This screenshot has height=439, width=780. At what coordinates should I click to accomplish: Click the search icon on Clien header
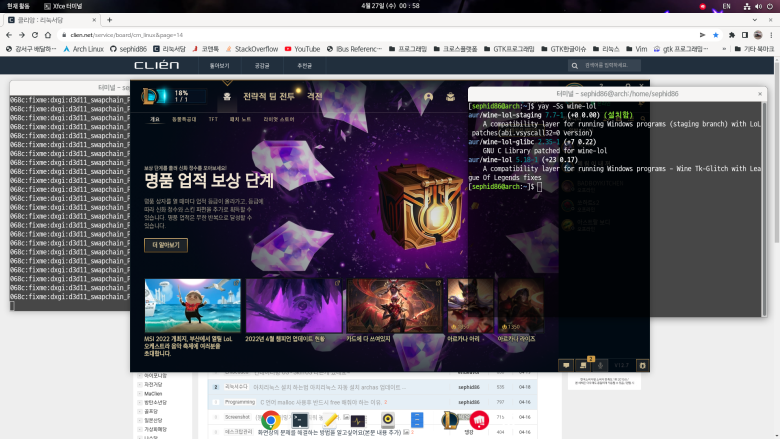pyautogui.click(x=575, y=66)
